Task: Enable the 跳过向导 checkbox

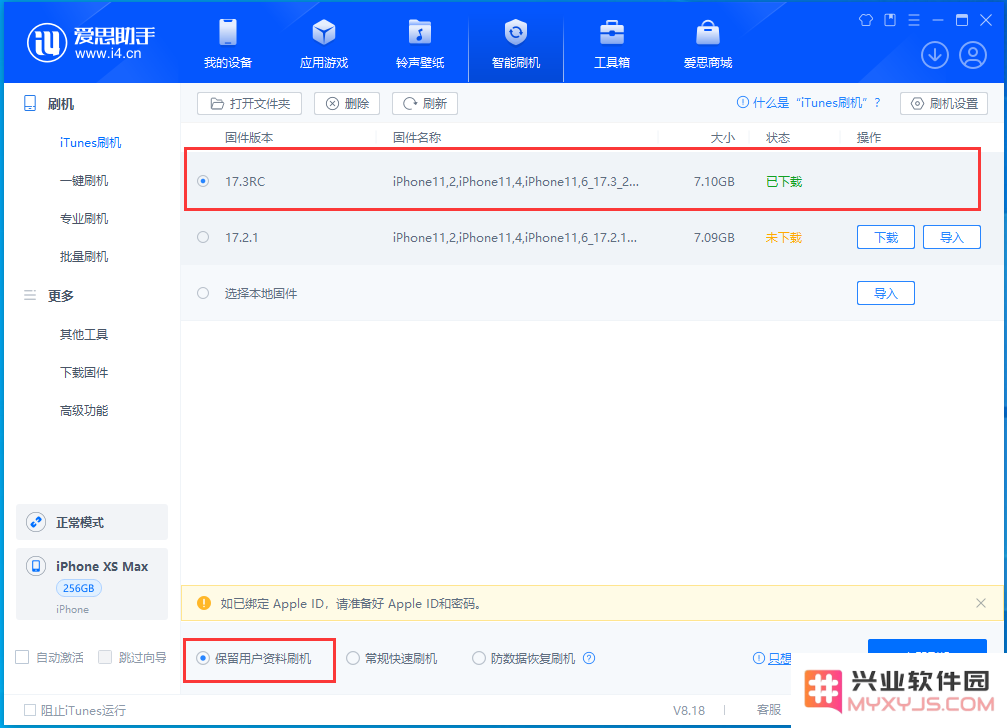Action: pos(105,657)
